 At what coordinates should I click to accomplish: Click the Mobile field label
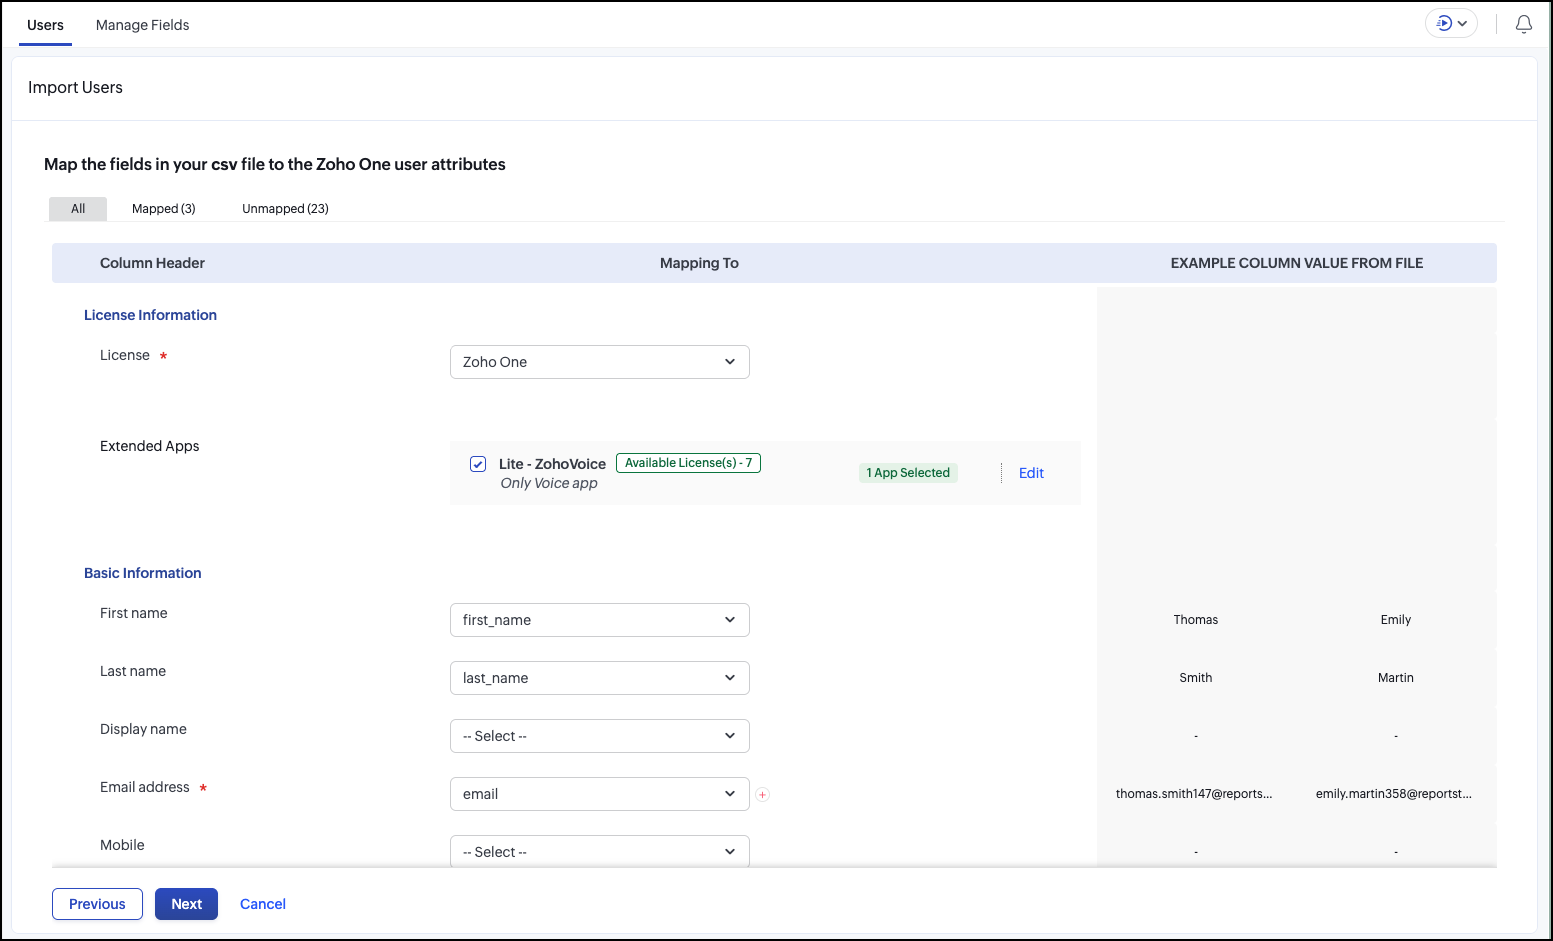point(122,845)
